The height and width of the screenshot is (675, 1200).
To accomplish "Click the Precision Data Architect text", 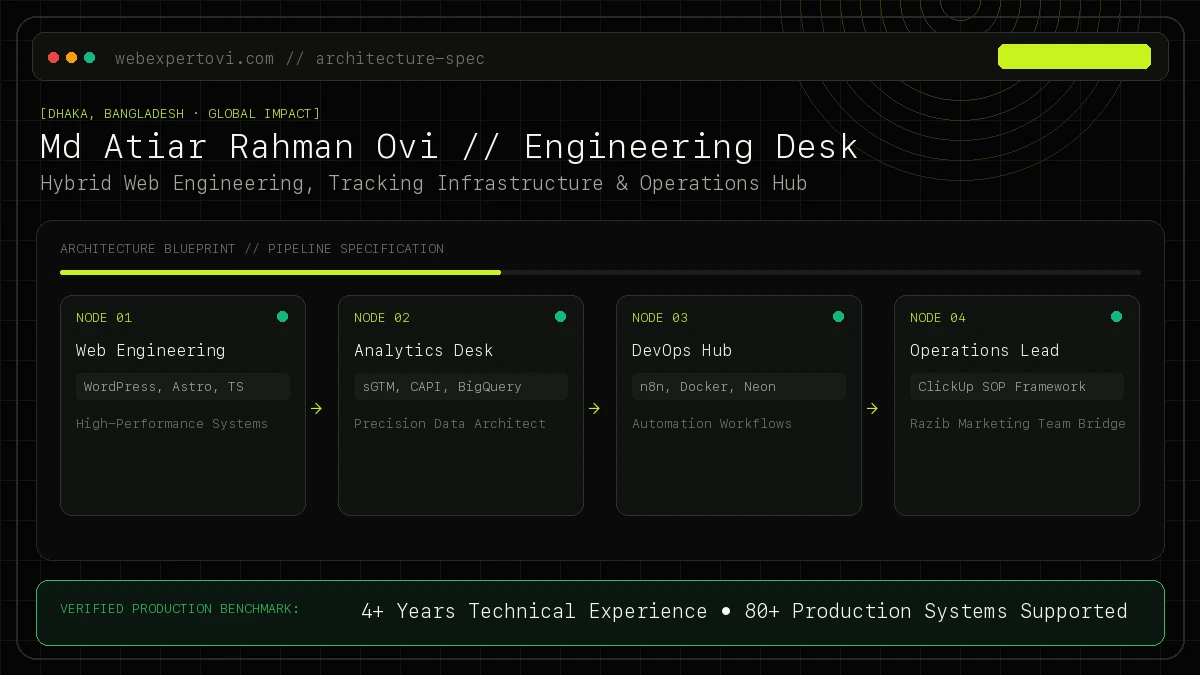I will (x=450, y=424).
